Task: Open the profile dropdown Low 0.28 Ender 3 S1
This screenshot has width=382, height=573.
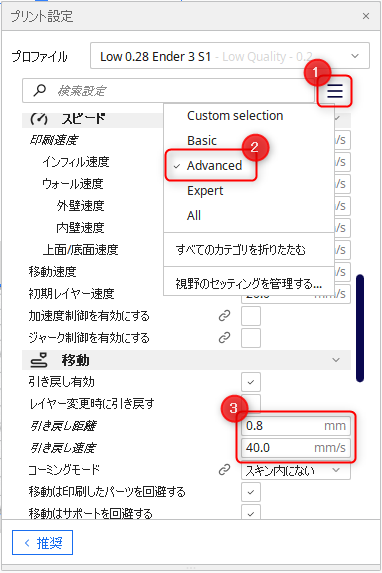Action: pos(230,56)
